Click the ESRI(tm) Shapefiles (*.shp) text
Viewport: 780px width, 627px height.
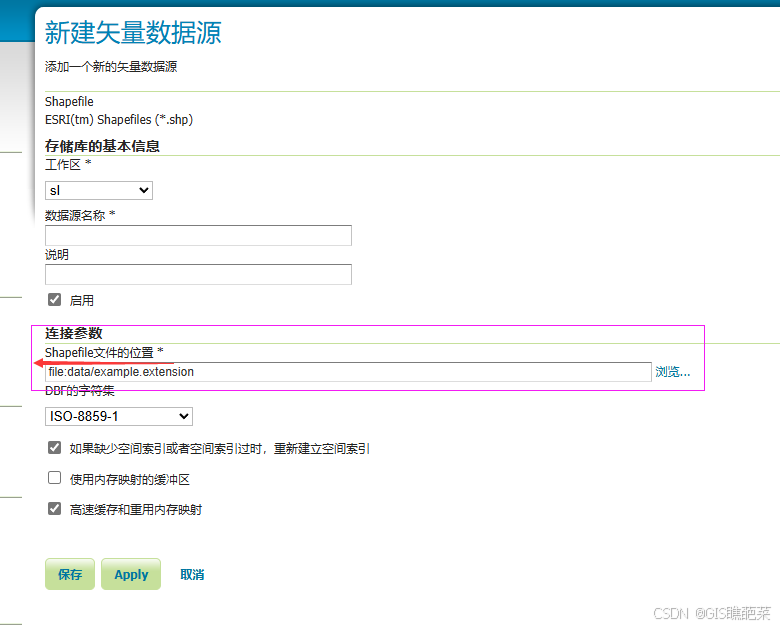[x=119, y=120]
